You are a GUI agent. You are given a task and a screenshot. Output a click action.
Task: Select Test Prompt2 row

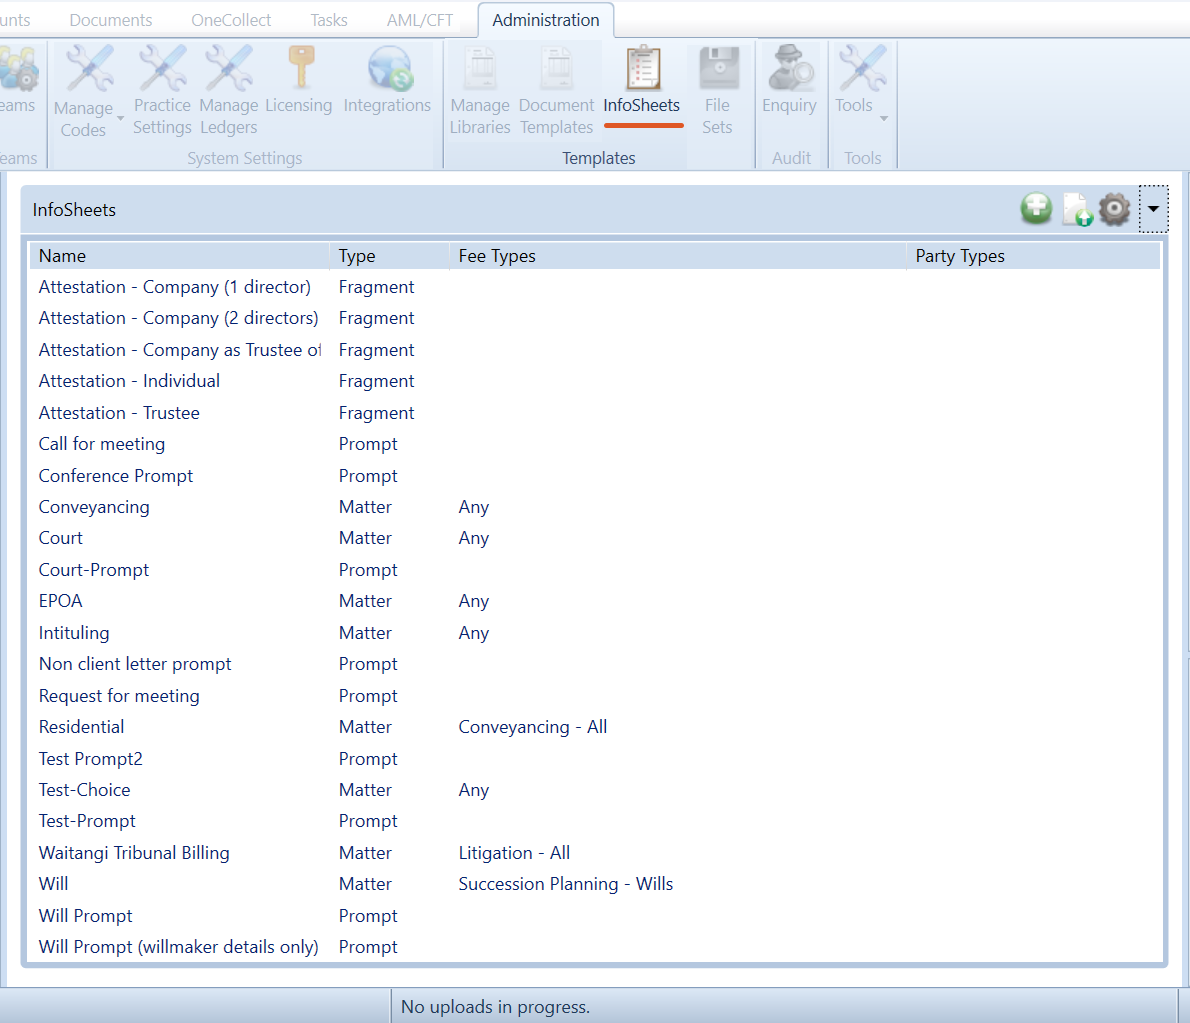(595, 759)
